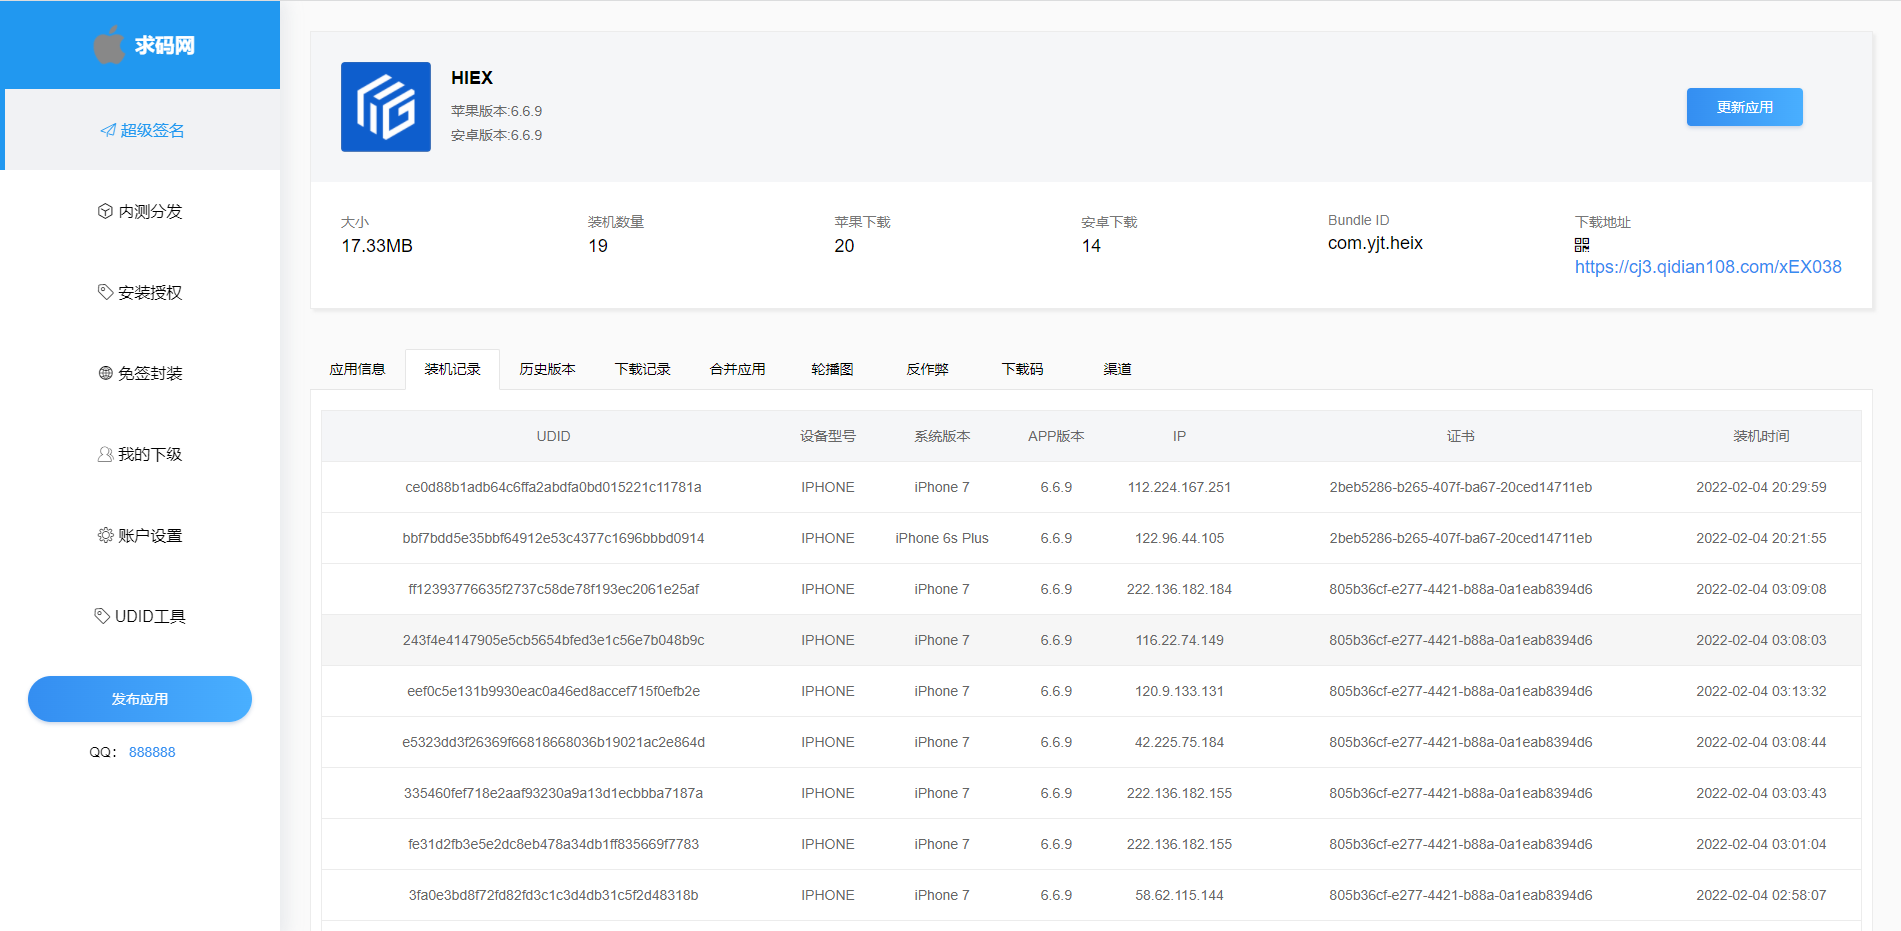Select UDID 335460fef718e2aaf93230a9a13d1ecbbba7187a
This screenshot has height=931, width=1901.
click(x=553, y=793)
